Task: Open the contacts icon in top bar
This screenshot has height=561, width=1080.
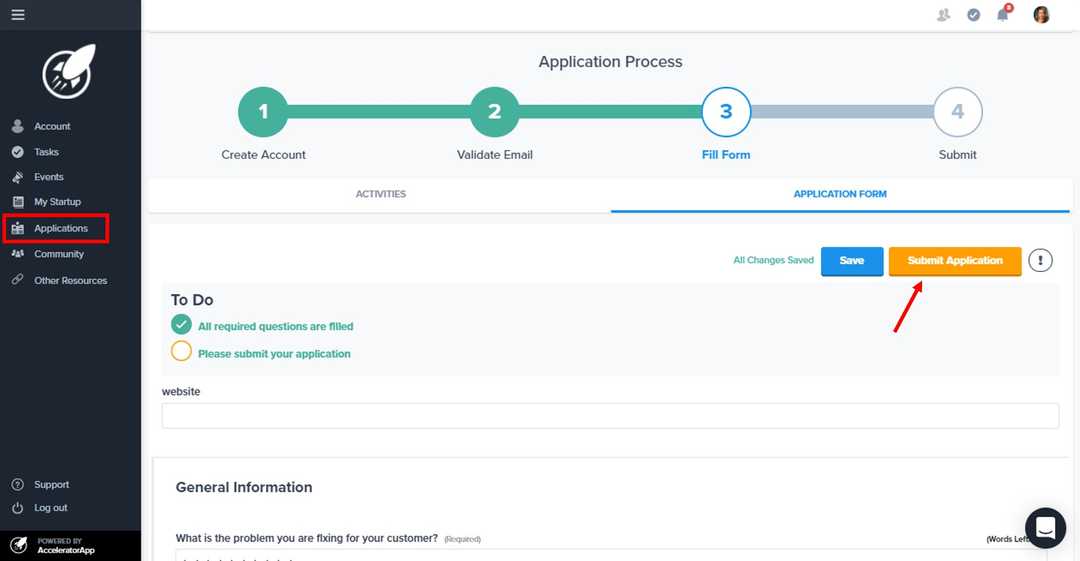Action: pyautogui.click(x=944, y=14)
